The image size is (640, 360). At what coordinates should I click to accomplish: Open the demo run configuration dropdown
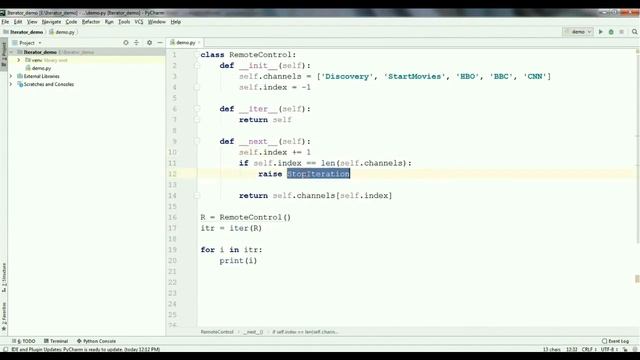(578, 32)
